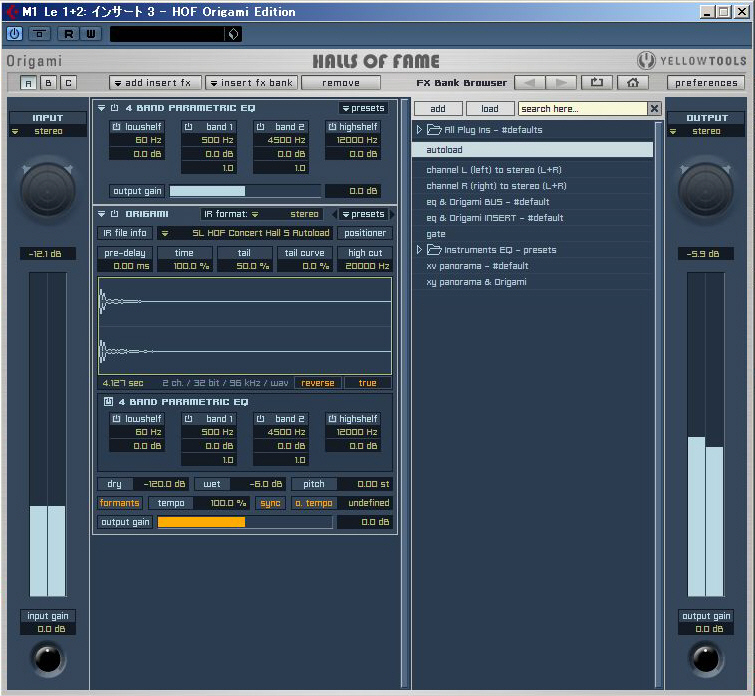Open the positioner
The height and width of the screenshot is (696, 755).
coord(365,233)
